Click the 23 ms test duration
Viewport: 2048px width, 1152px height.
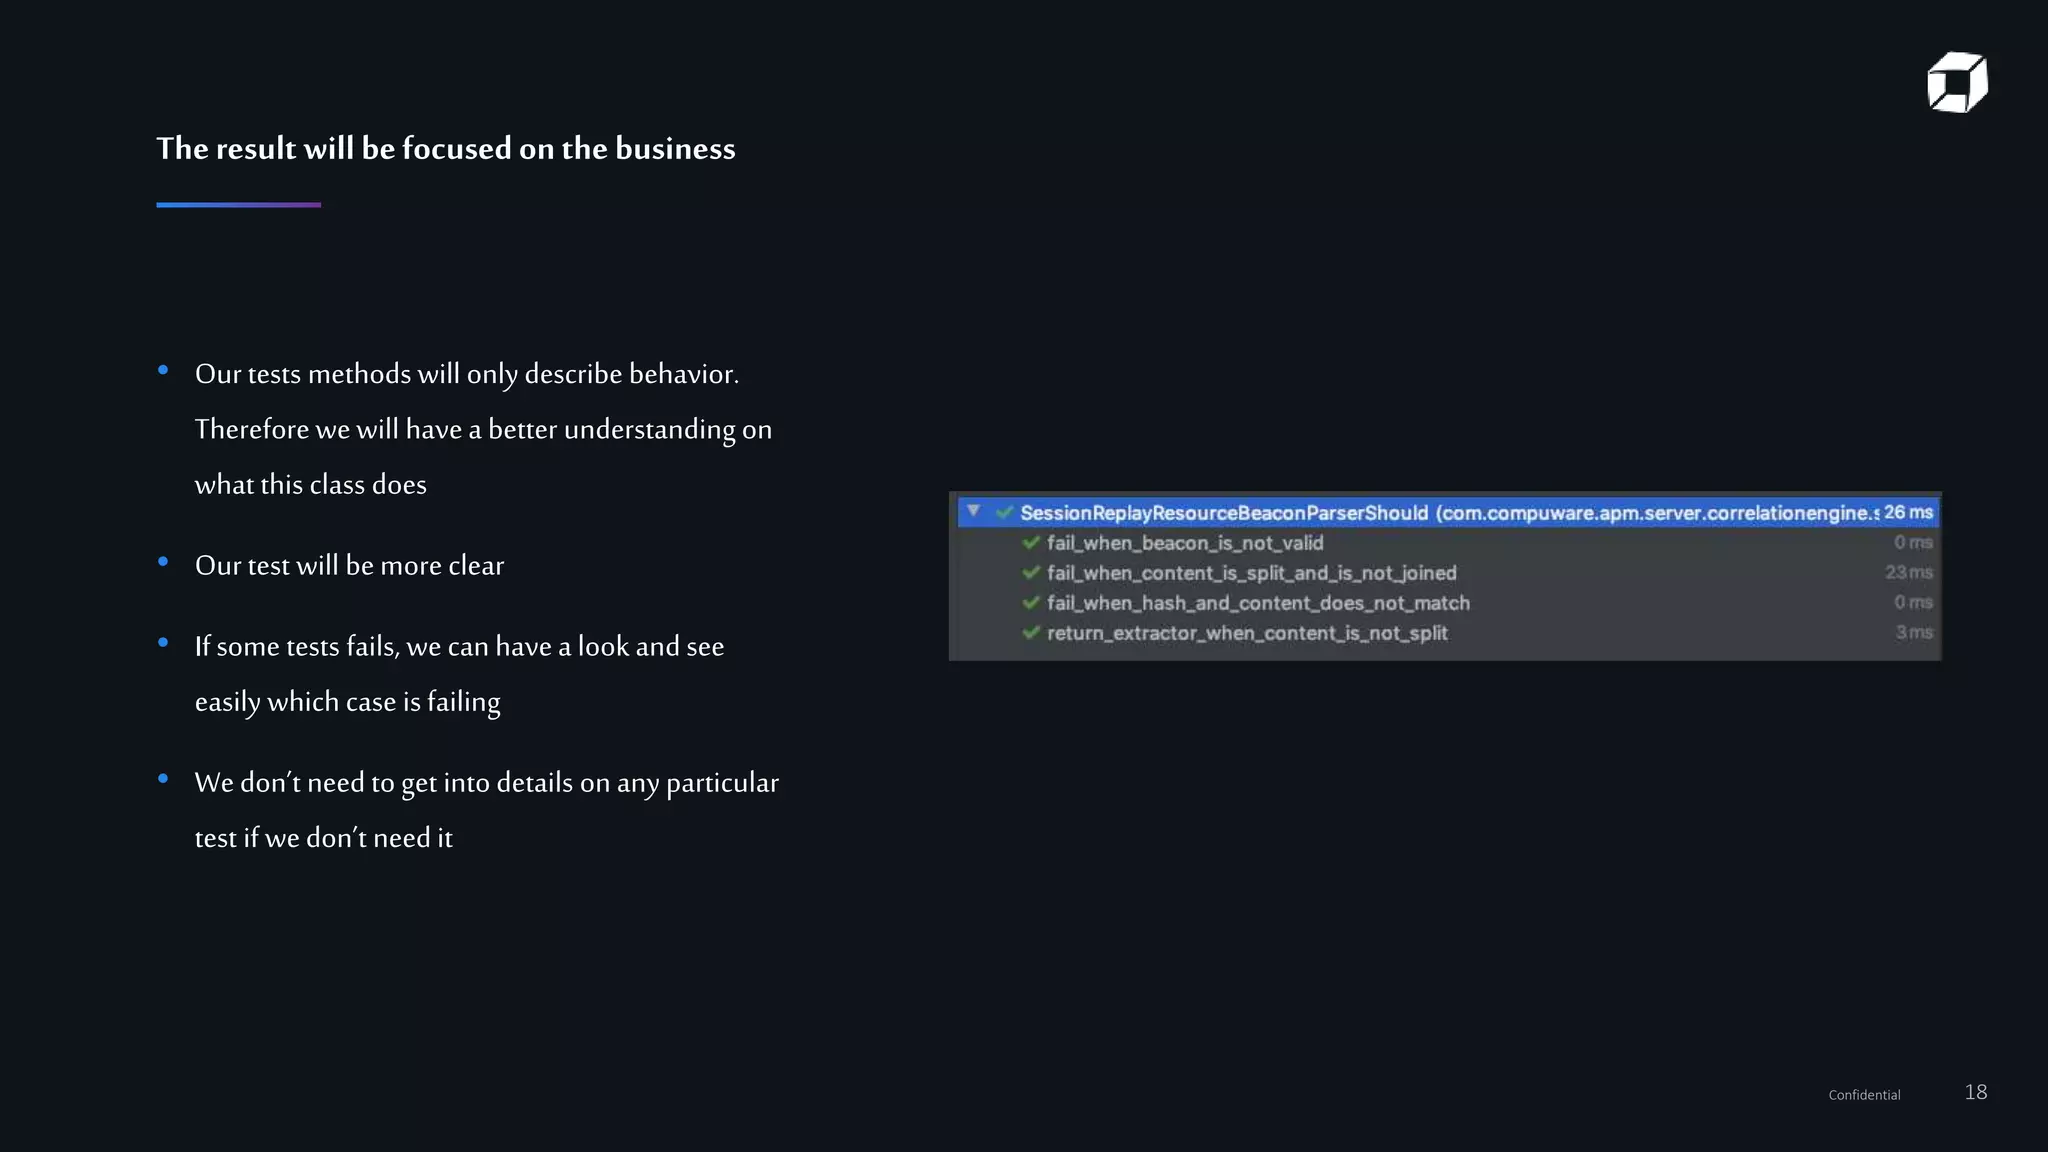(1908, 573)
